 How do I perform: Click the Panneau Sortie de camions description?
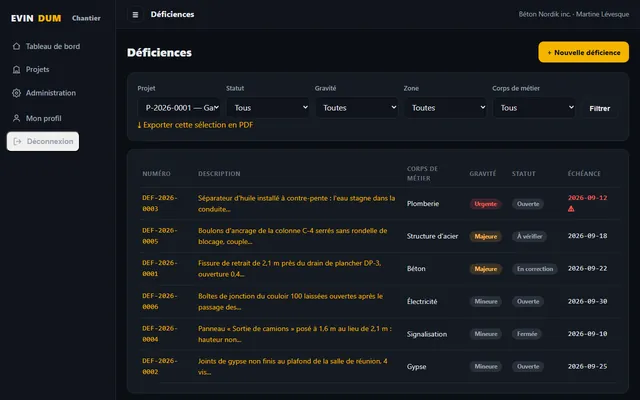pos(295,334)
